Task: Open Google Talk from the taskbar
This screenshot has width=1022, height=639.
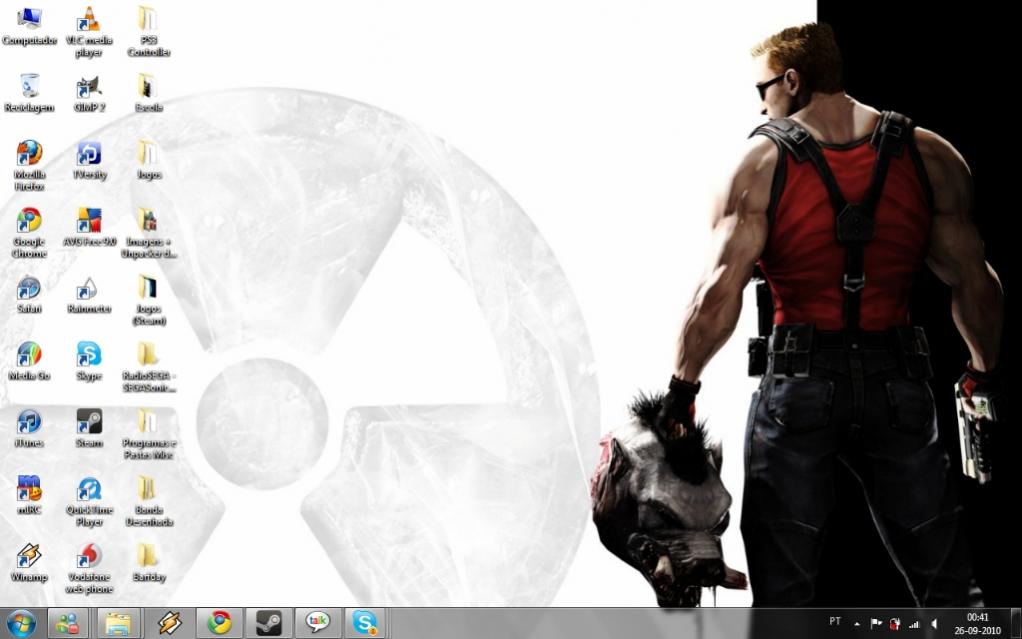Action: 317,624
